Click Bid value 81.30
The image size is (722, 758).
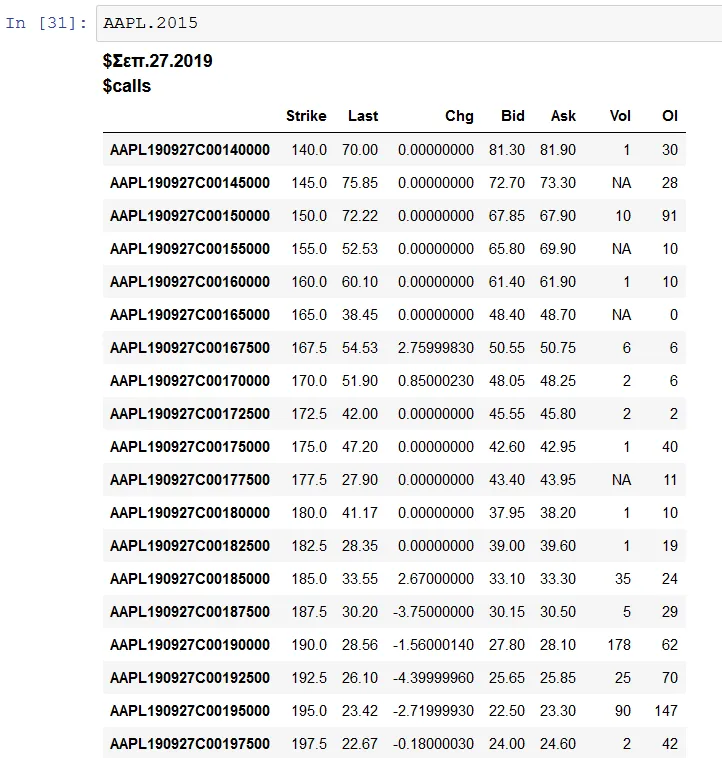tap(506, 150)
